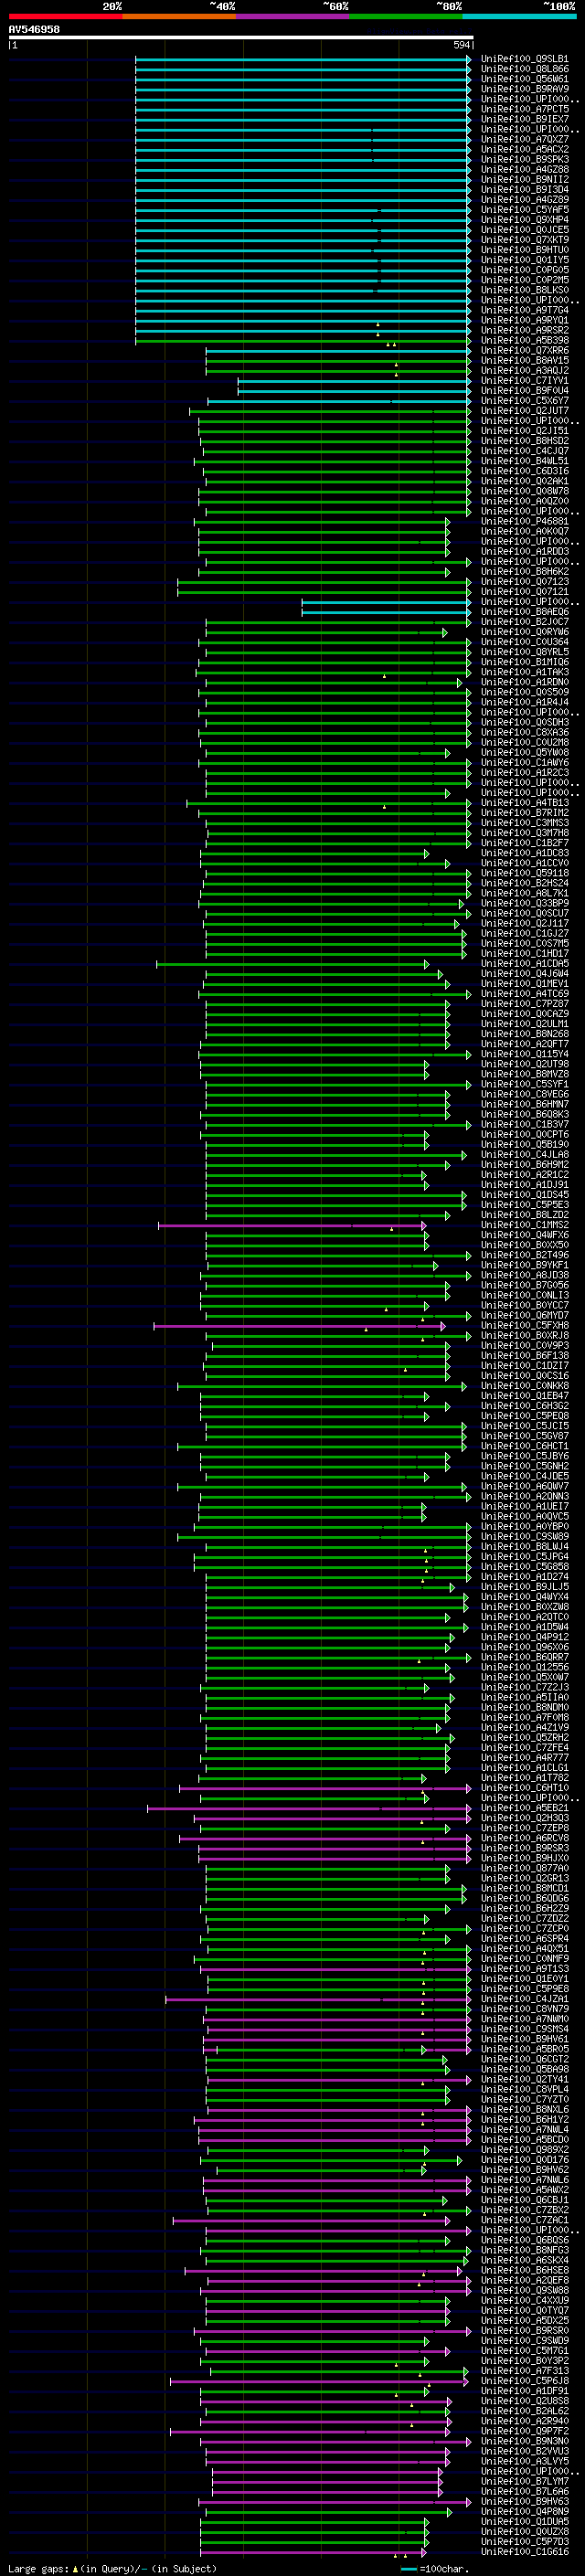Screen dimensions: 585x2576
Task: Click the UniRef100_Q115Y4 entry
Action: coord(525,1054)
